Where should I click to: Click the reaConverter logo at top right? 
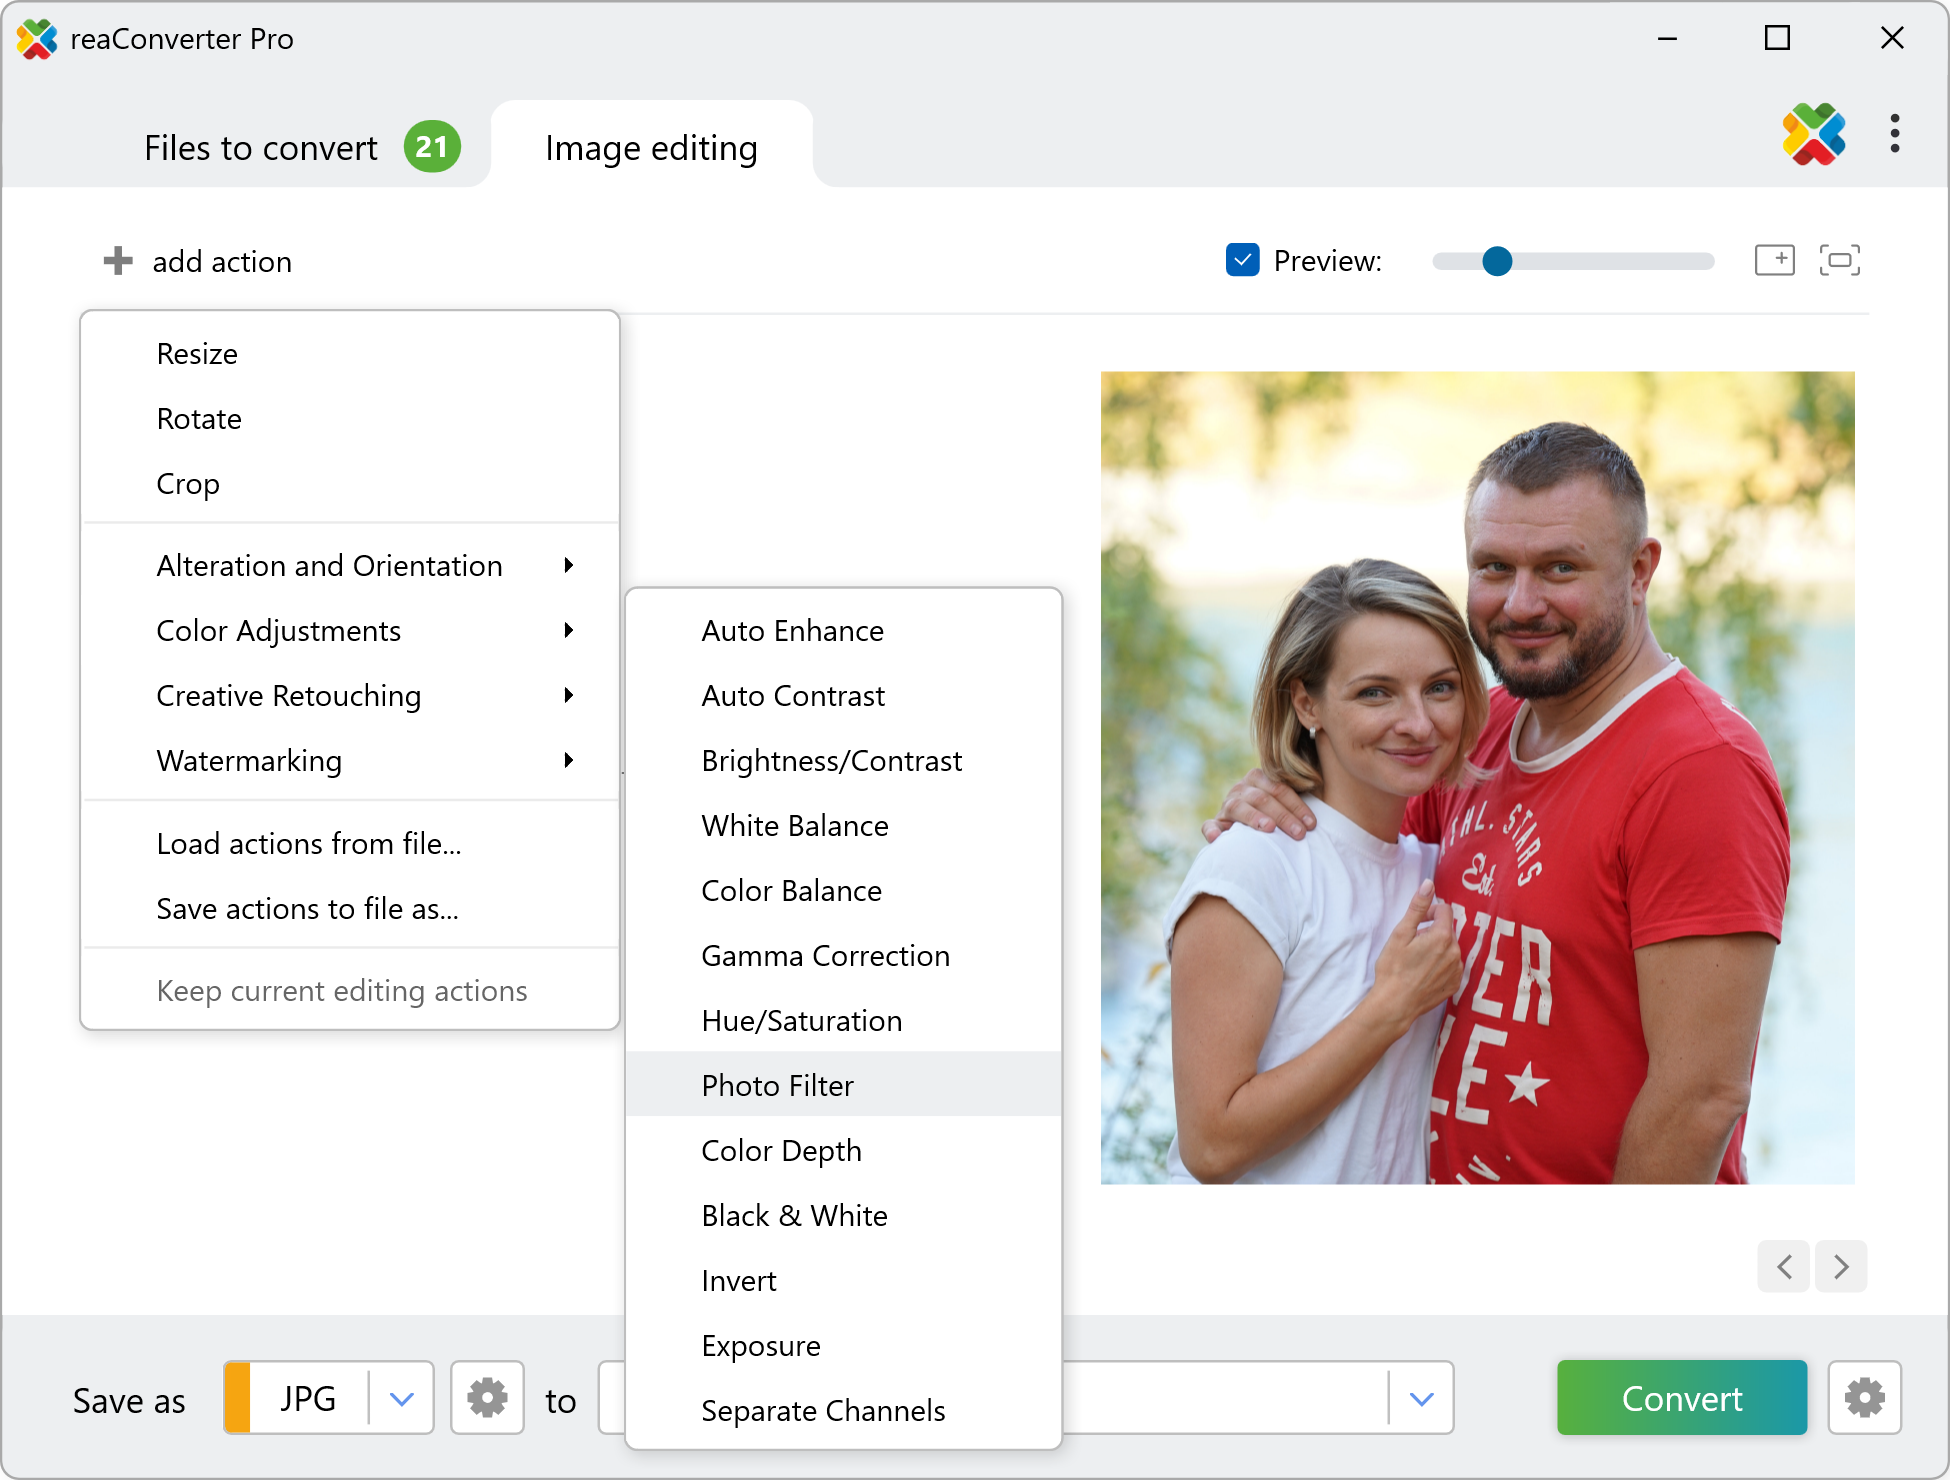(1813, 134)
